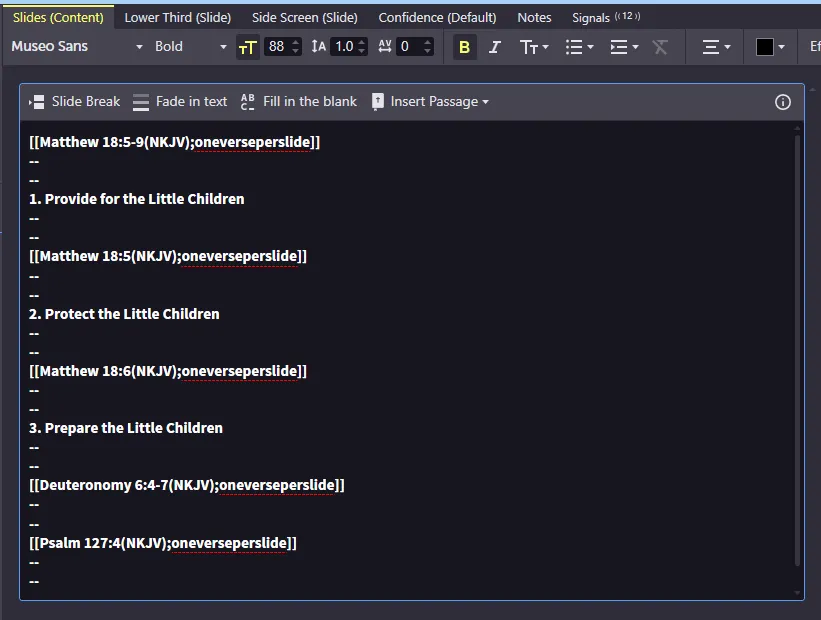Insert a Slide Break
This screenshot has width=821, height=620.
[75, 102]
